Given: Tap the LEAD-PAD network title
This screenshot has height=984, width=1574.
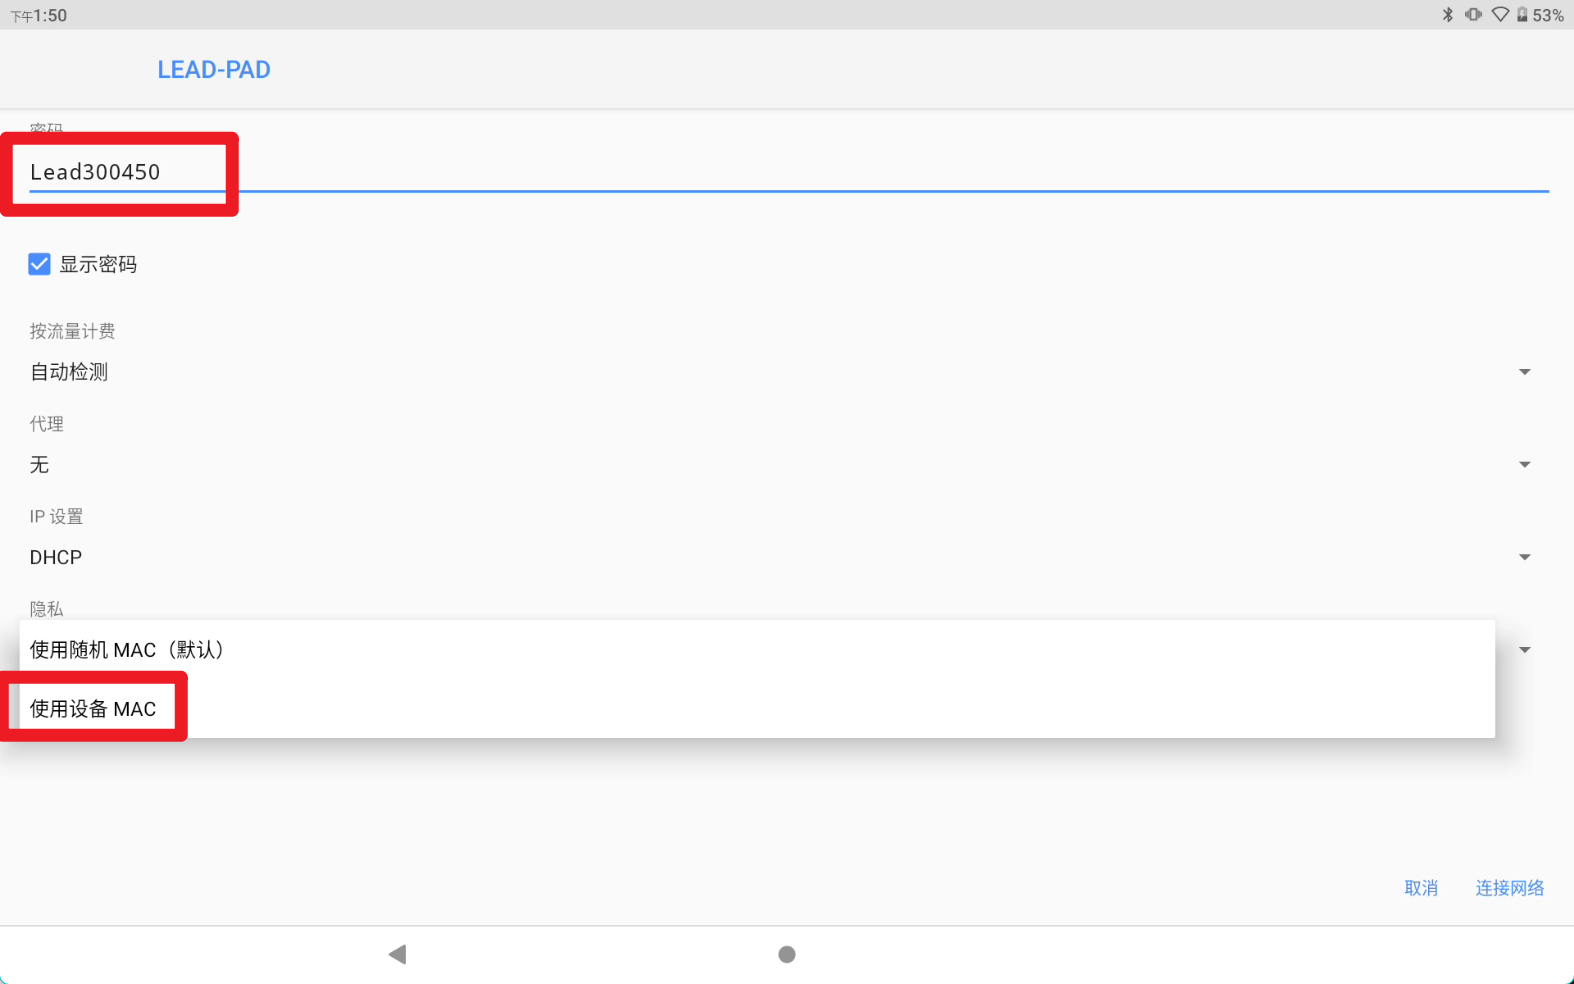Looking at the screenshot, I should coord(214,70).
